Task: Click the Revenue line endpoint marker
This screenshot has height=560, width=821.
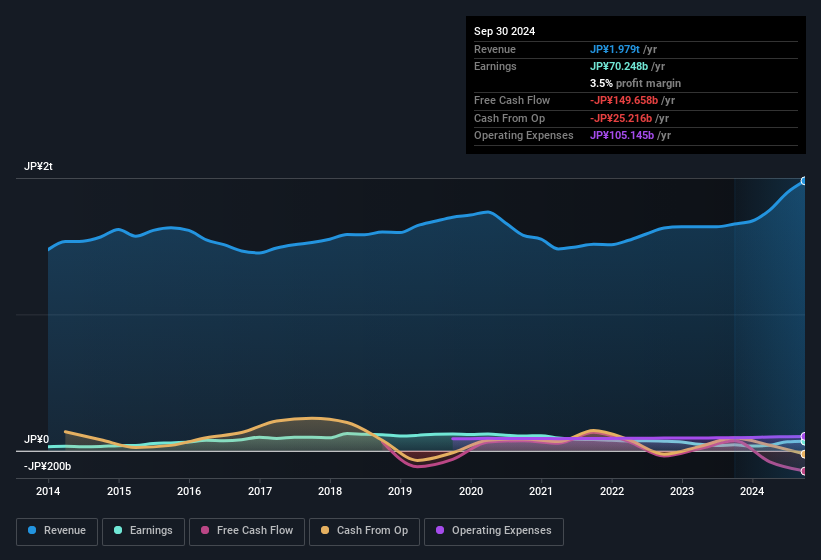Action: tap(804, 181)
